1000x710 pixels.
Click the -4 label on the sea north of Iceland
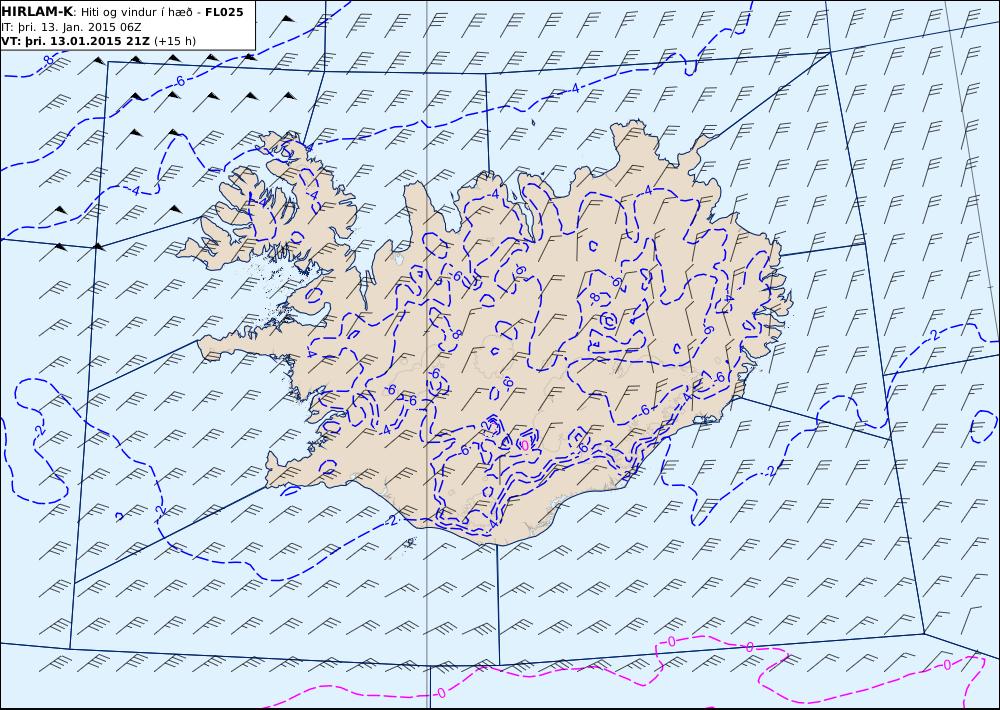pyautogui.click(x=573, y=88)
